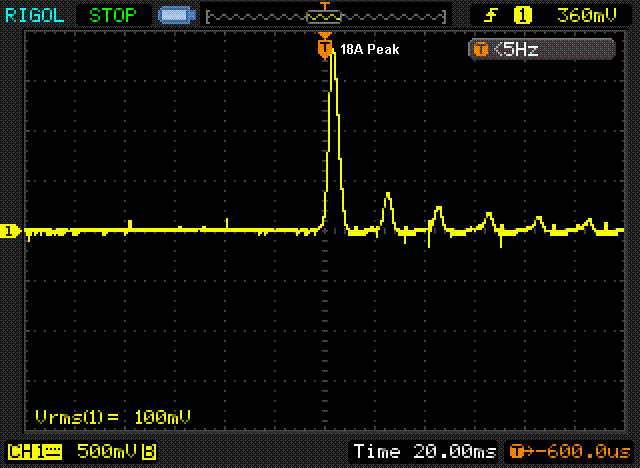Click the 500mV vertical scale readout
The image size is (640, 468).
click(x=107, y=451)
